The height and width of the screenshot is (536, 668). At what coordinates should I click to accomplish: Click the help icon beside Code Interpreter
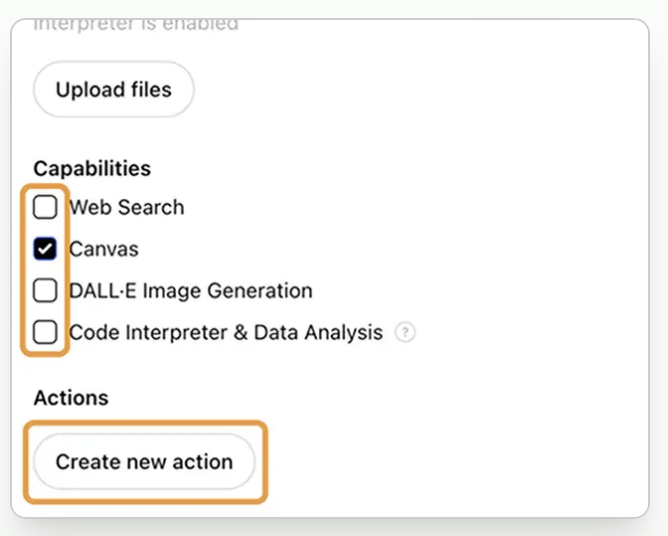tap(405, 333)
